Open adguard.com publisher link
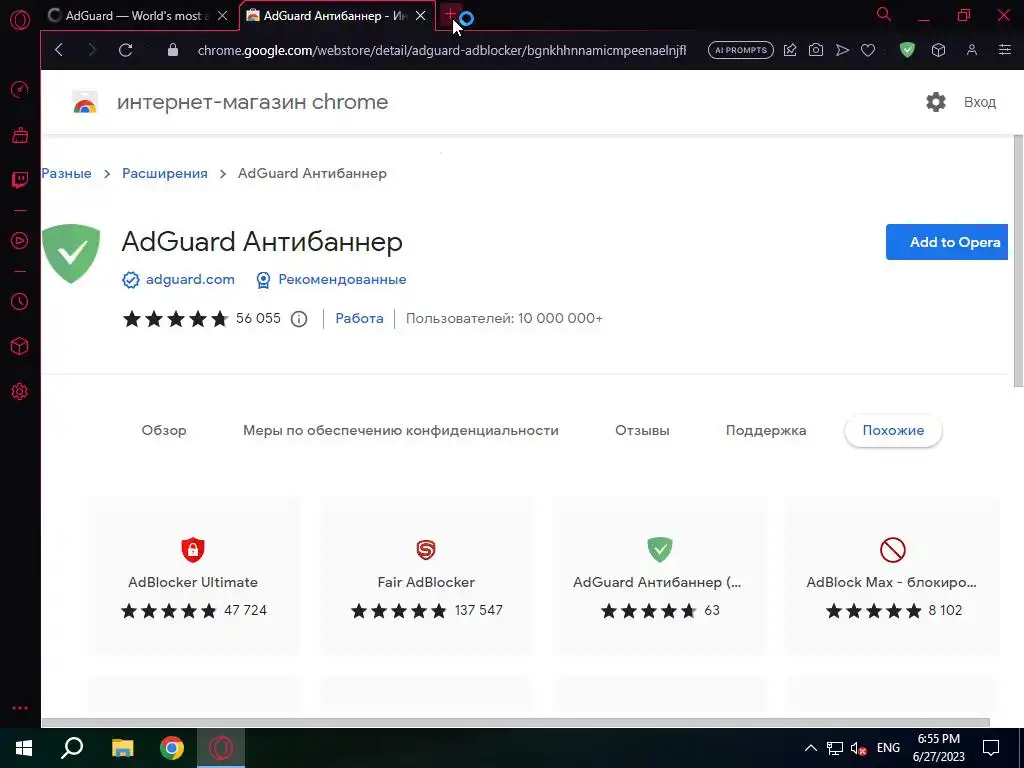The image size is (1024, 768). point(190,280)
